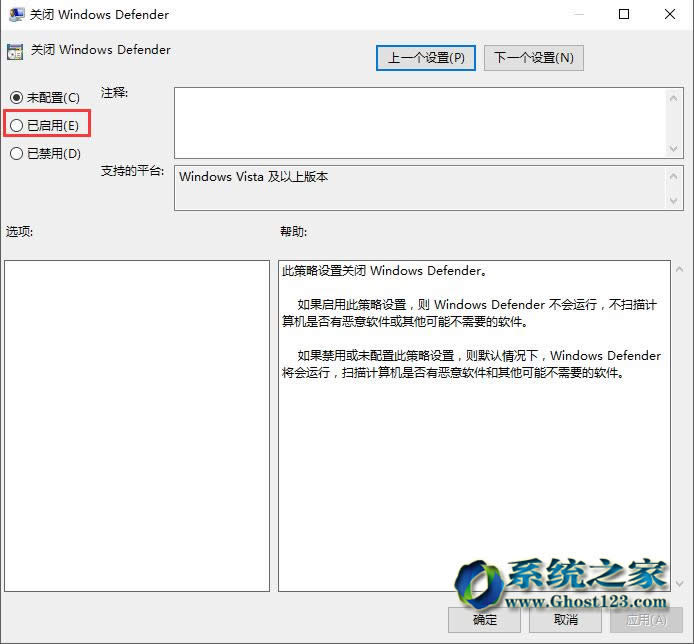Confirm changes with the 确定 button
Screen dimensions: 694x644
point(485,619)
